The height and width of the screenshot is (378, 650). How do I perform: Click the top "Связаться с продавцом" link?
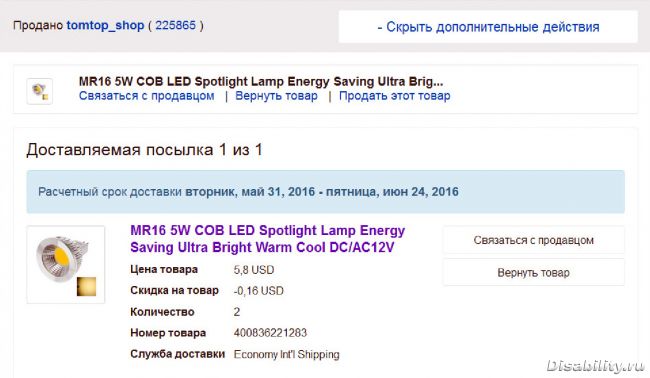[x=147, y=96]
